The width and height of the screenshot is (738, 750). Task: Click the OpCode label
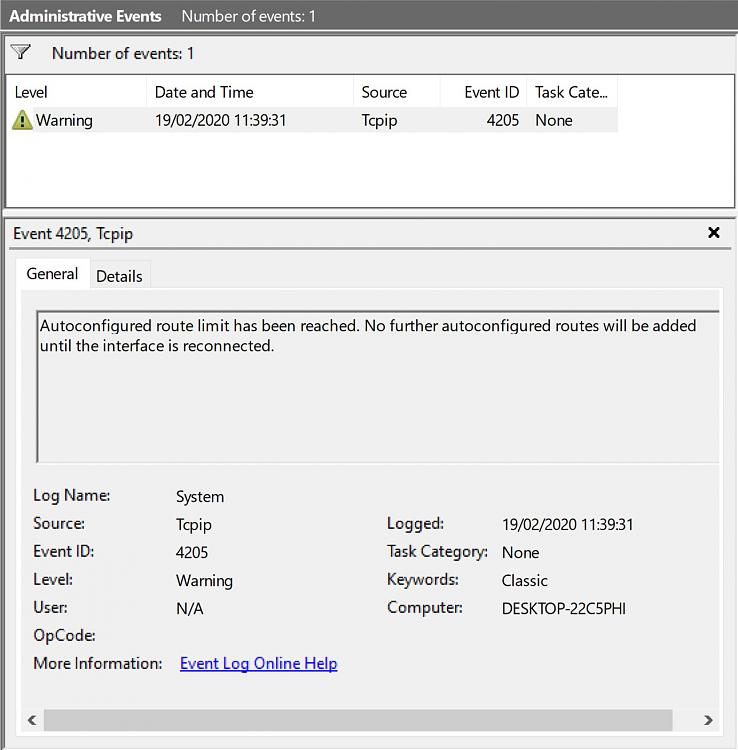pyautogui.click(x=64, y=636)
